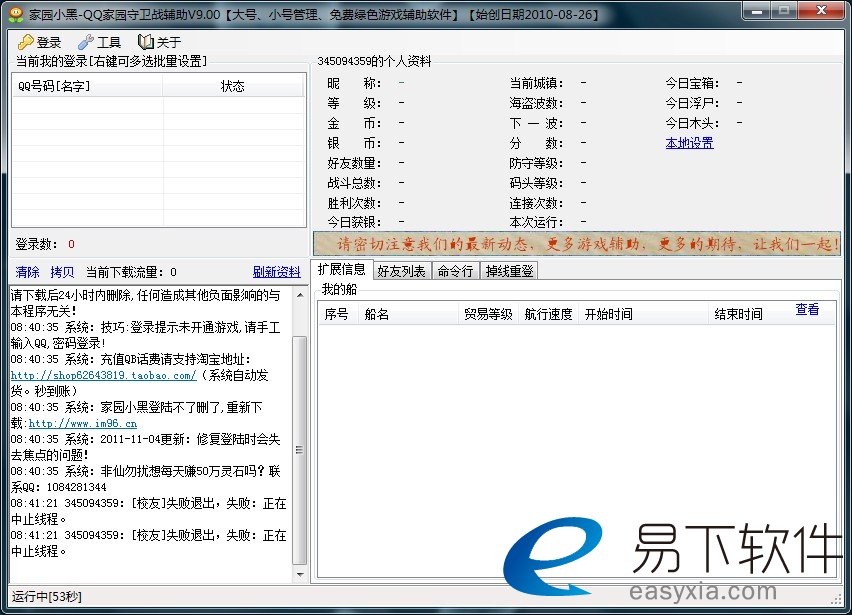
Task: Open the 本地设置 link
Action: pyautogui.click(x=690, y=143)
